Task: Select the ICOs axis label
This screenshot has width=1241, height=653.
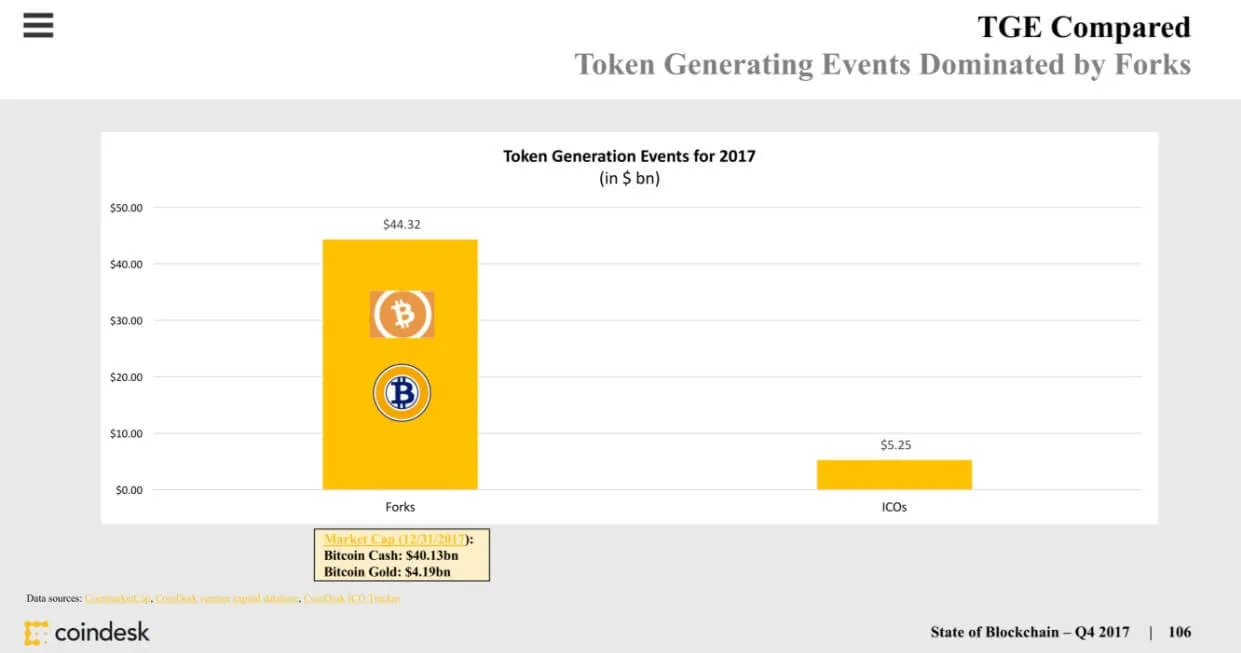Action: pyautogui.click(x=894, y=507)
